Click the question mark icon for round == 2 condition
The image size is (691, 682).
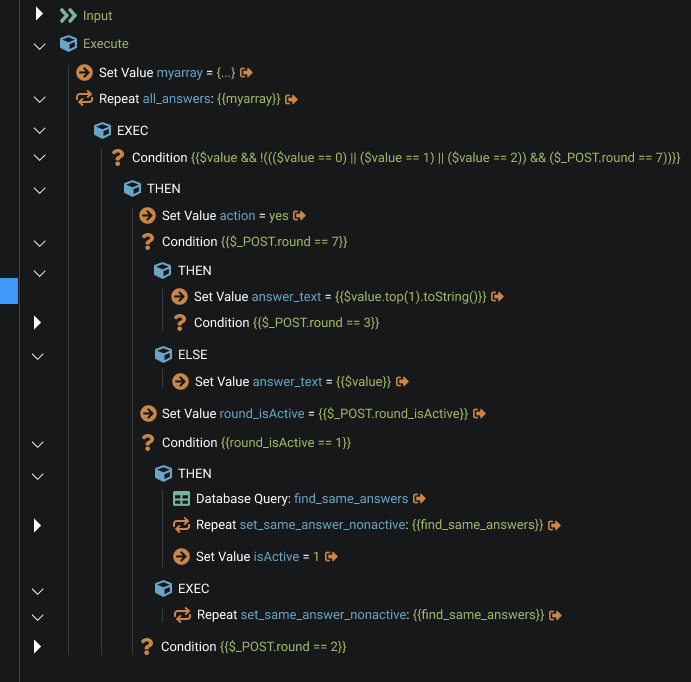click(147, 647)
